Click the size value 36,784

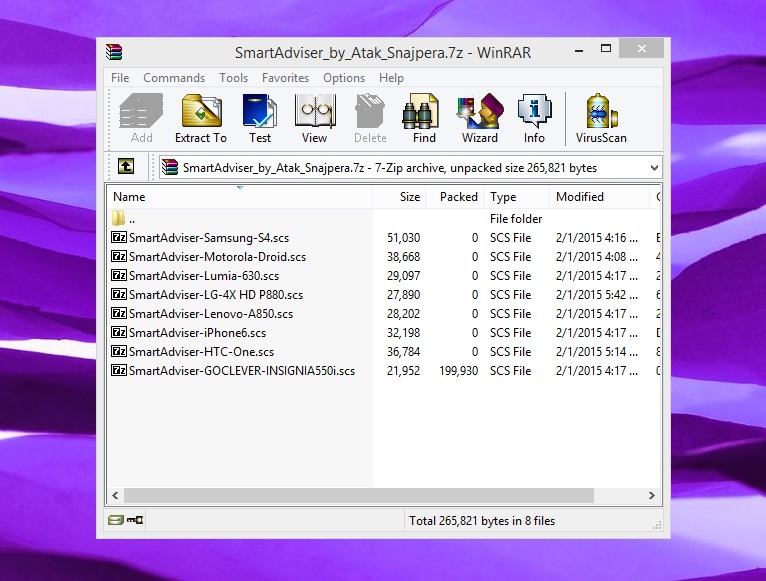(404, 352)
